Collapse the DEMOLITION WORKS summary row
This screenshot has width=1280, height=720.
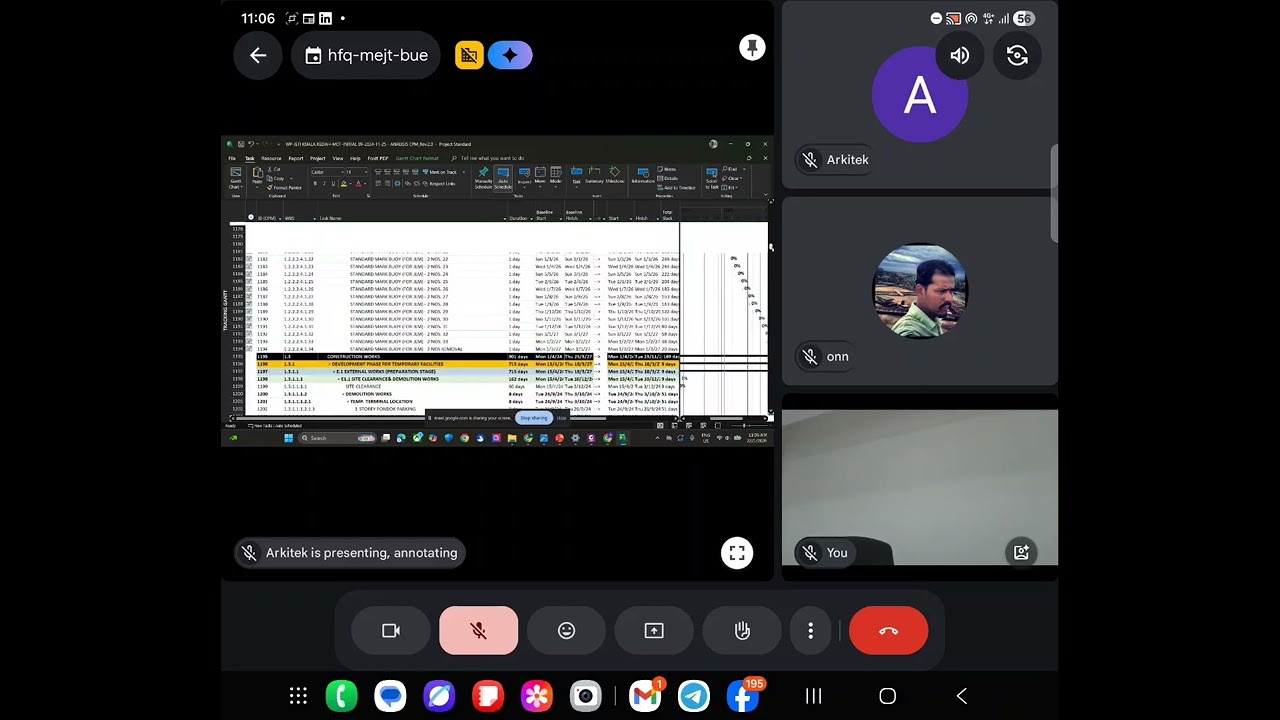pyautogui.click(x=342, y=394)
